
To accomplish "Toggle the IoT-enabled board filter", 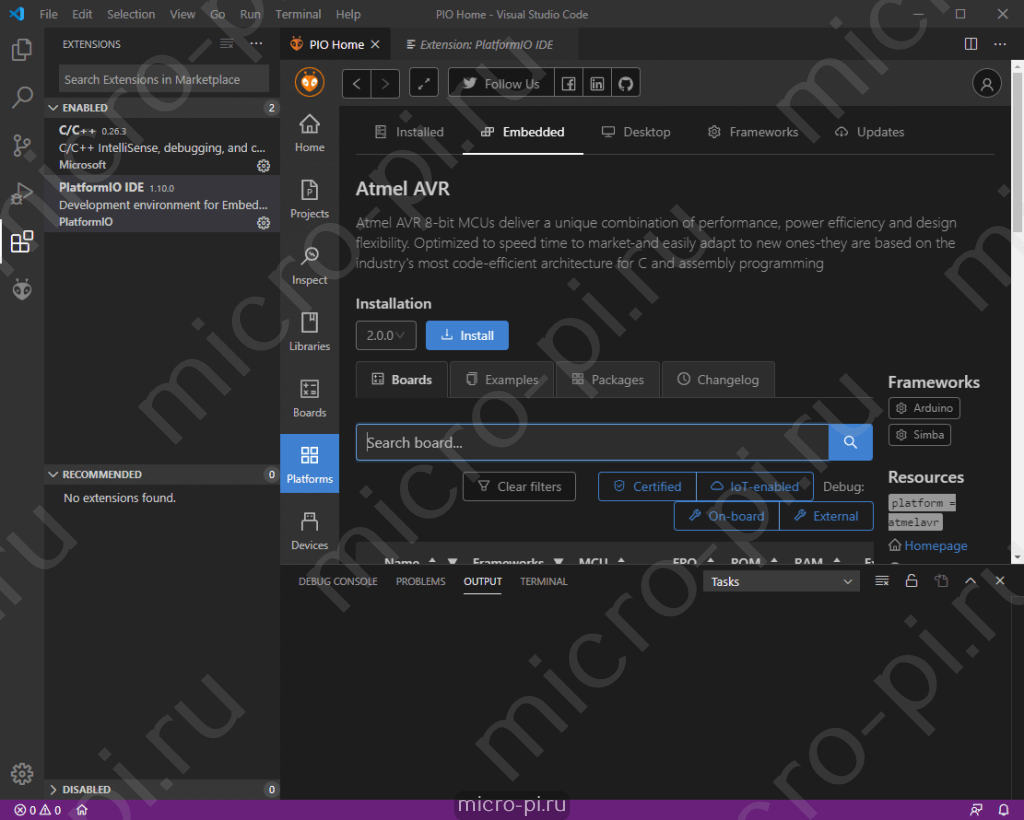I will tap(754, 486).
